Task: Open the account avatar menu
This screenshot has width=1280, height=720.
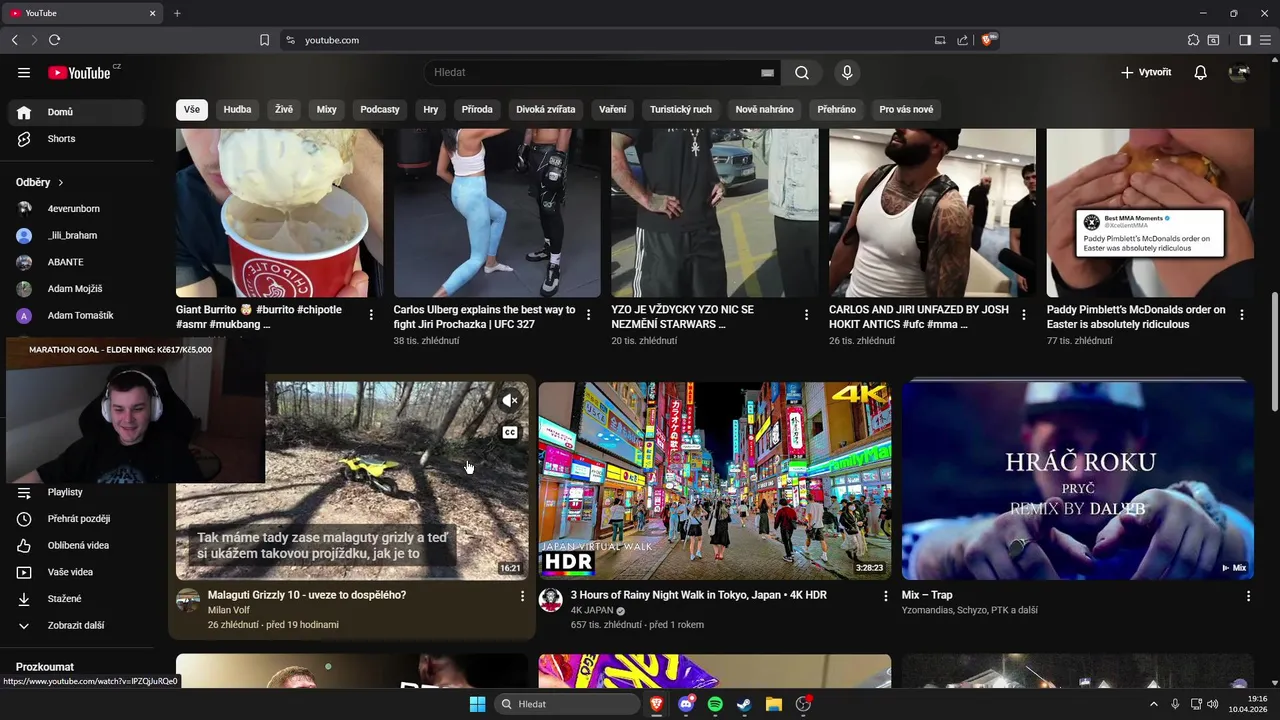Action: click(1240, 72)
